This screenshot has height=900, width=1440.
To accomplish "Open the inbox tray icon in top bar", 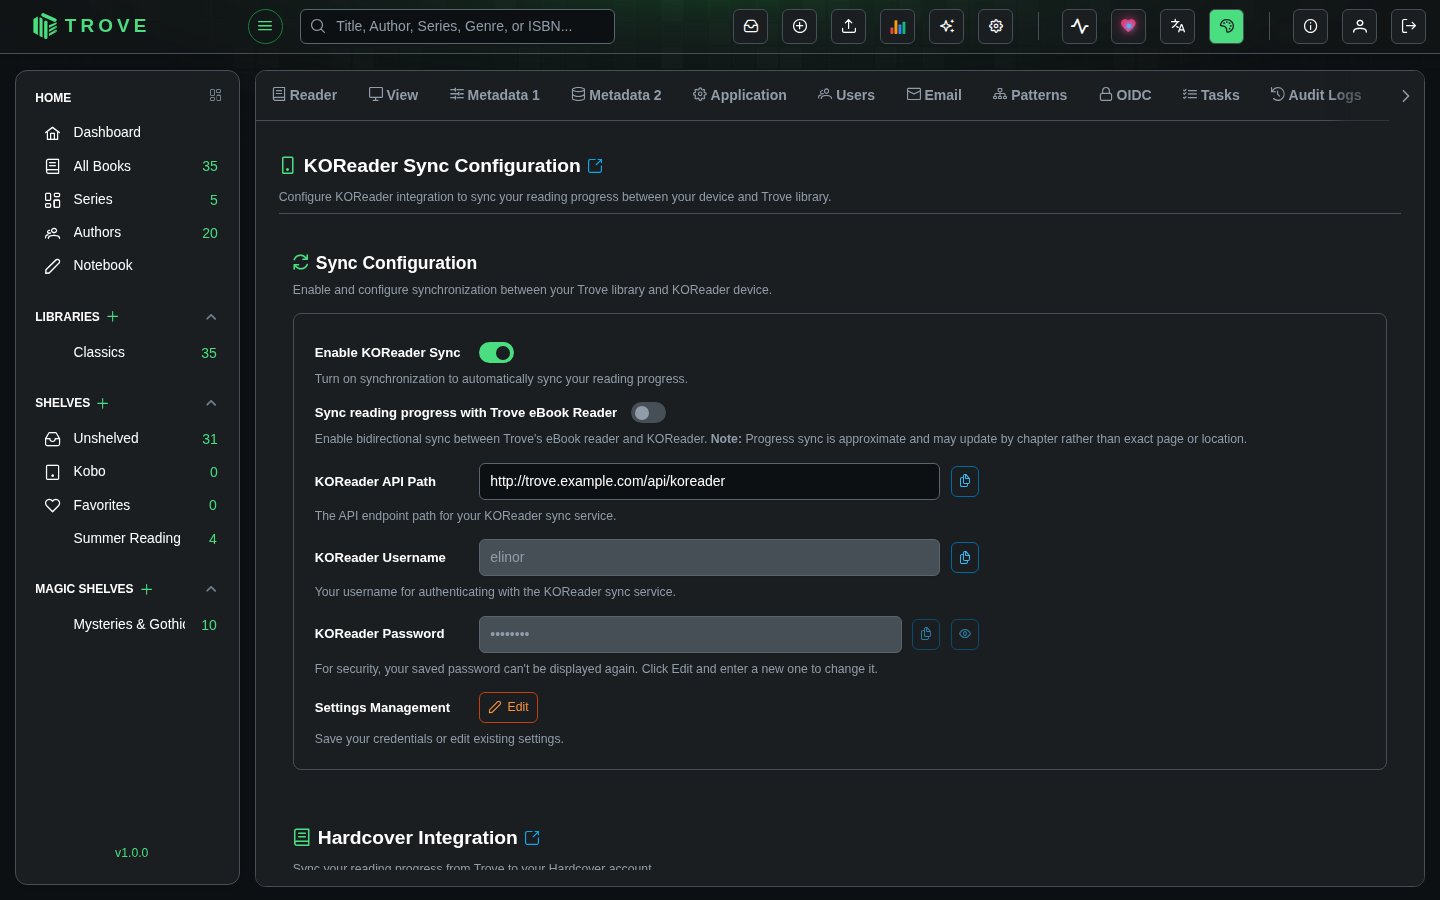I will 751,26.
